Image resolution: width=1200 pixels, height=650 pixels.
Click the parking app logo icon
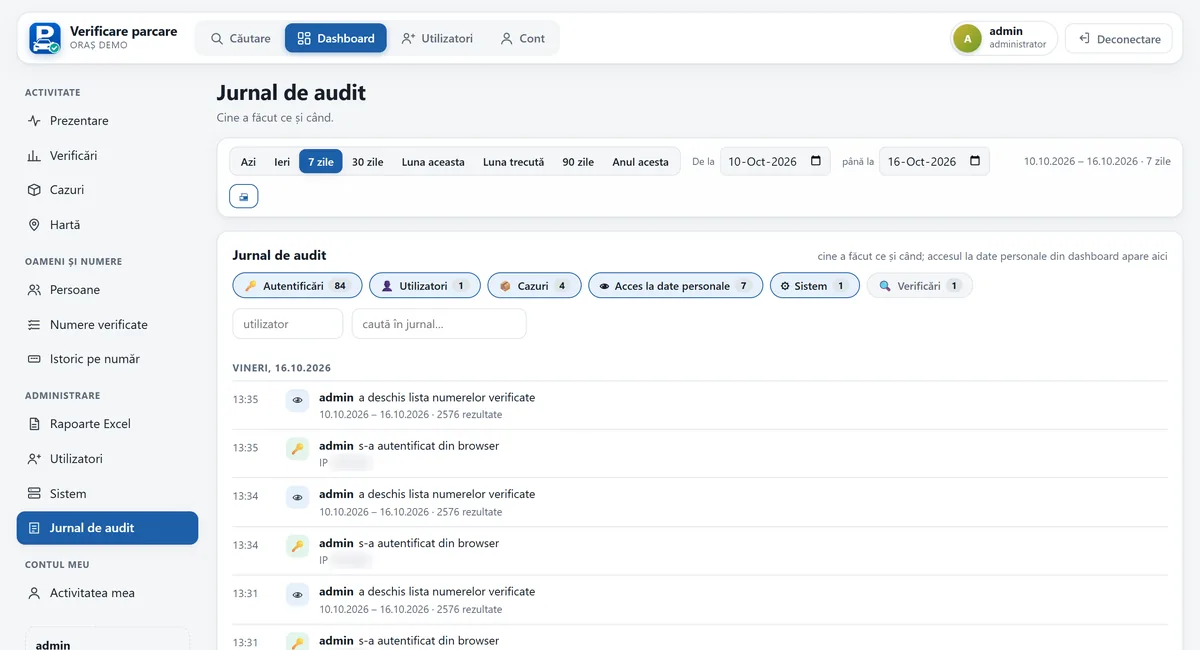tap(45, 38)
